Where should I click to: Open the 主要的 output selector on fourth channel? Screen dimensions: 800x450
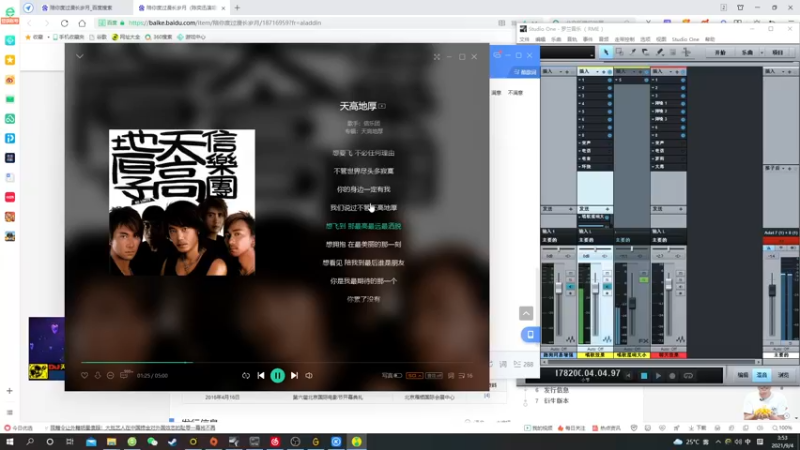pos(668,240)
